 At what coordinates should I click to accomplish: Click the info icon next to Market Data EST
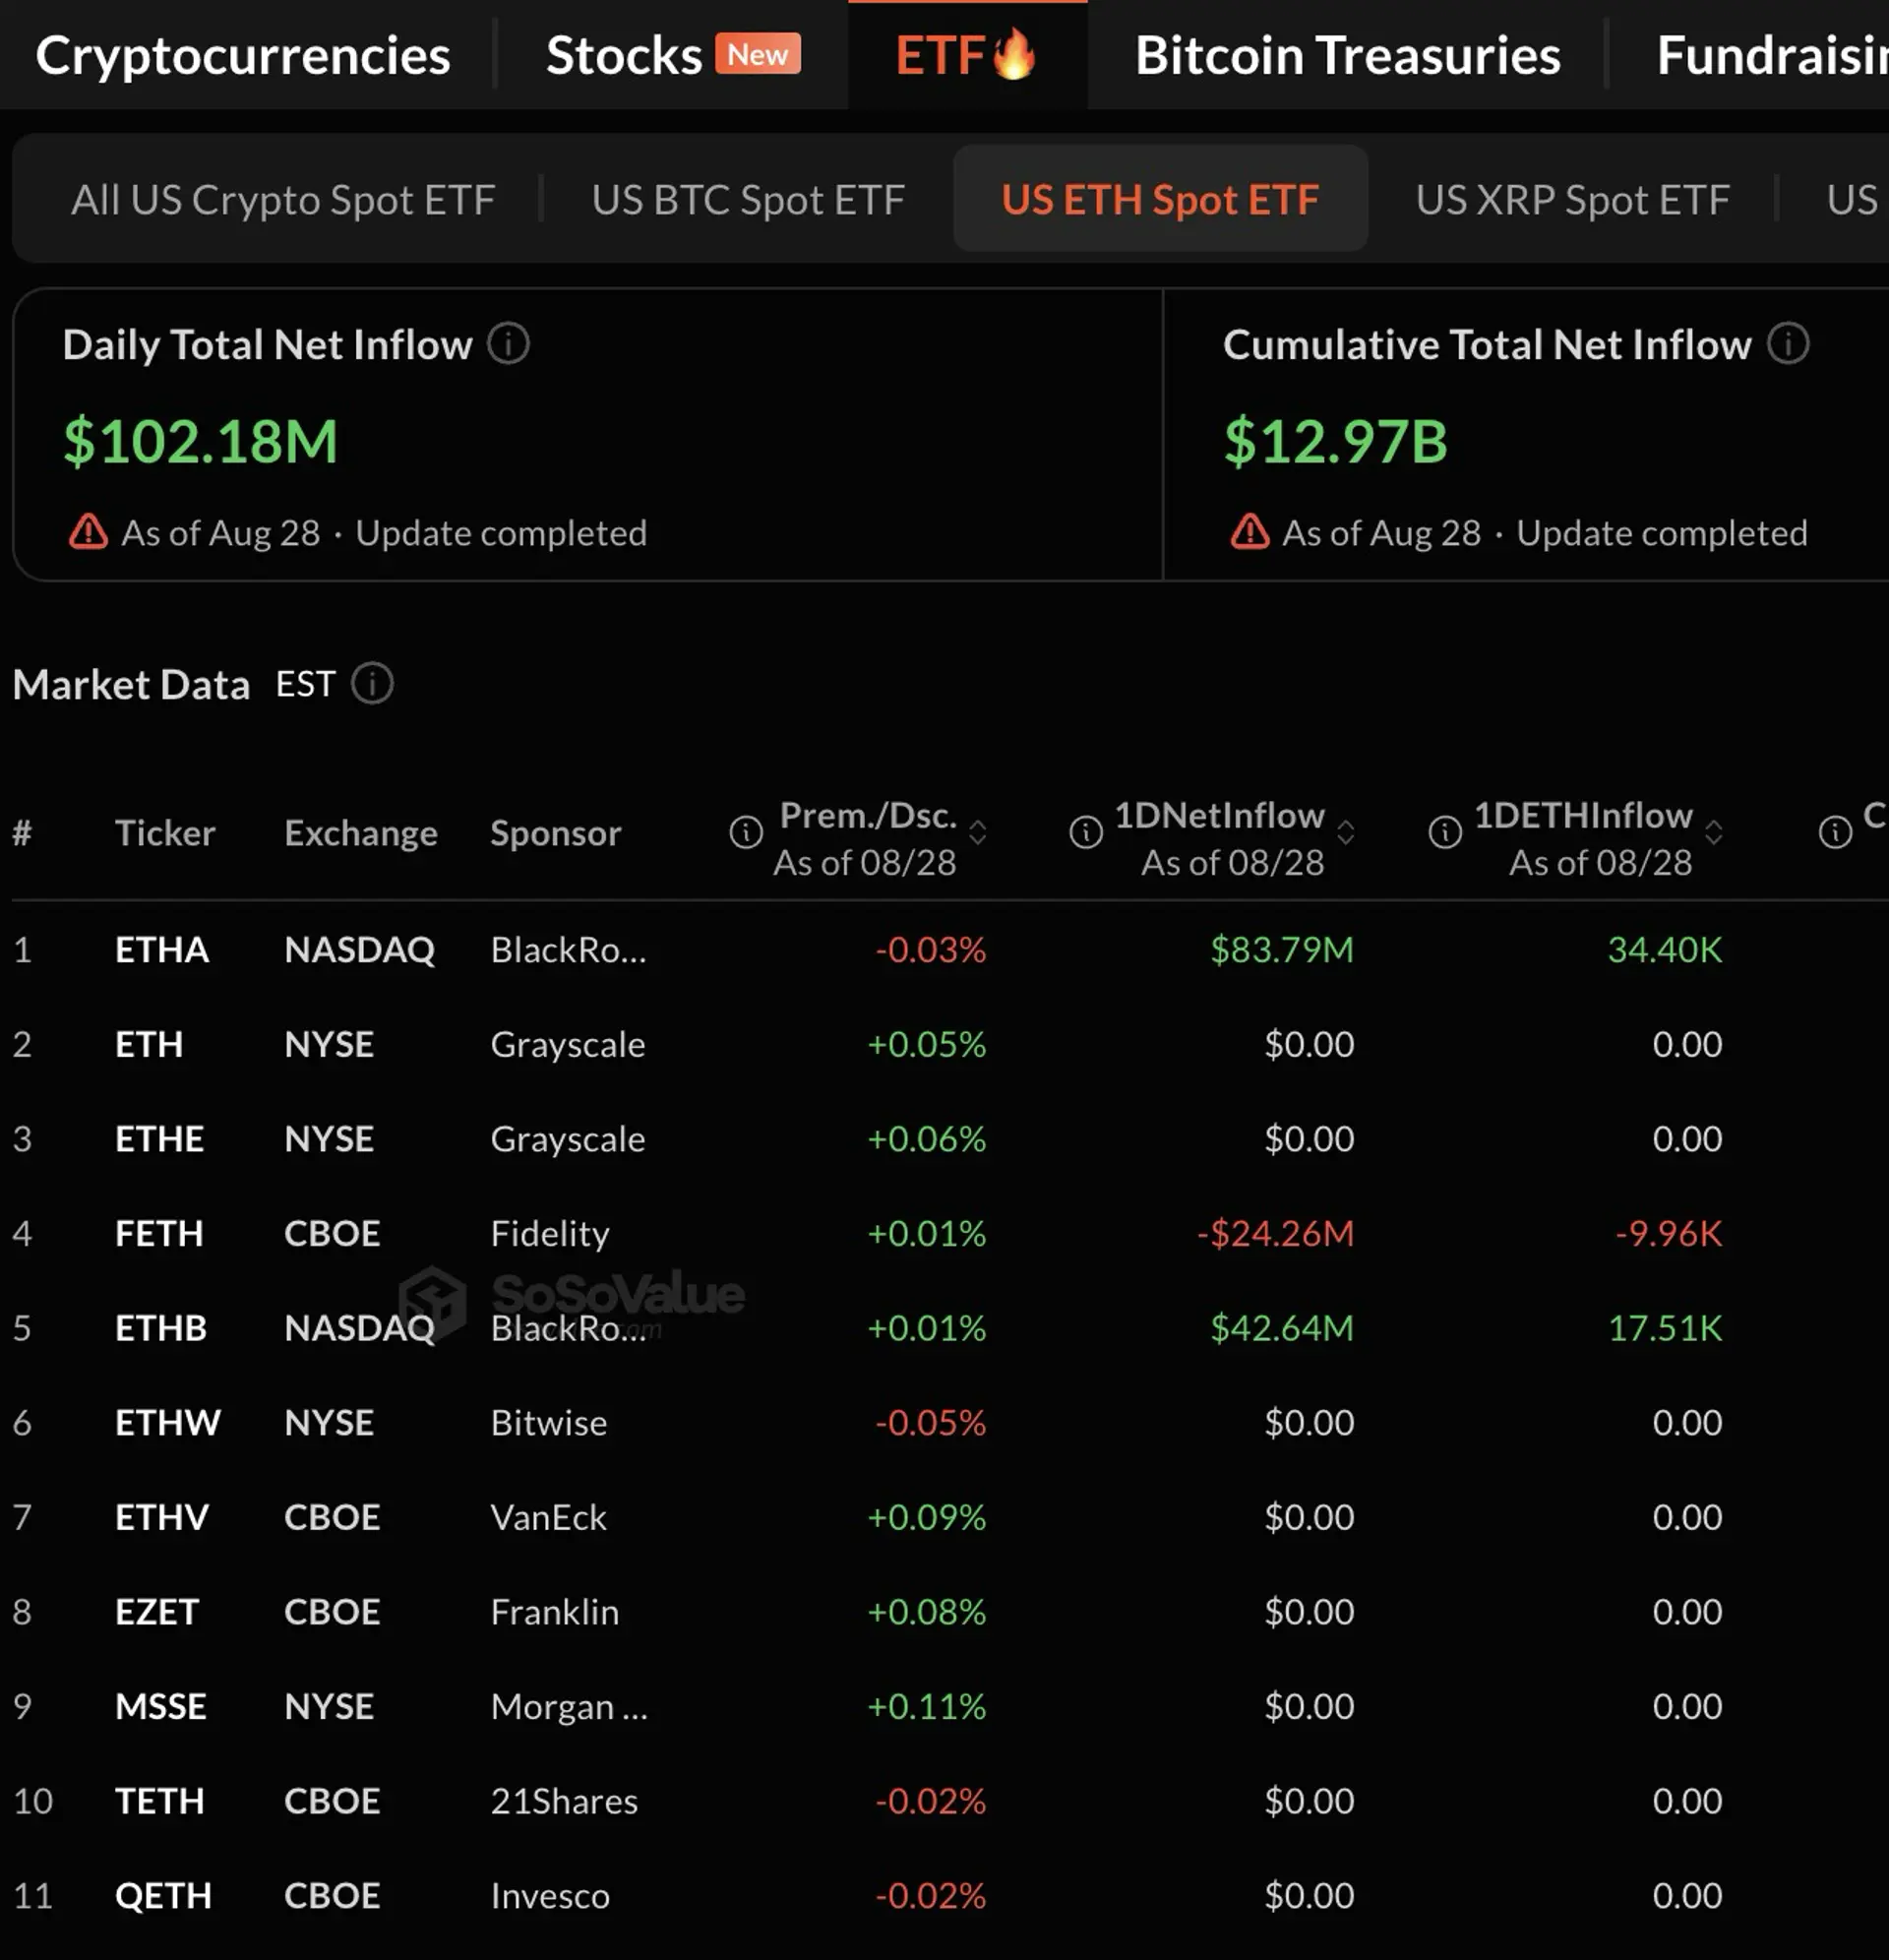(x=372, y=684)
